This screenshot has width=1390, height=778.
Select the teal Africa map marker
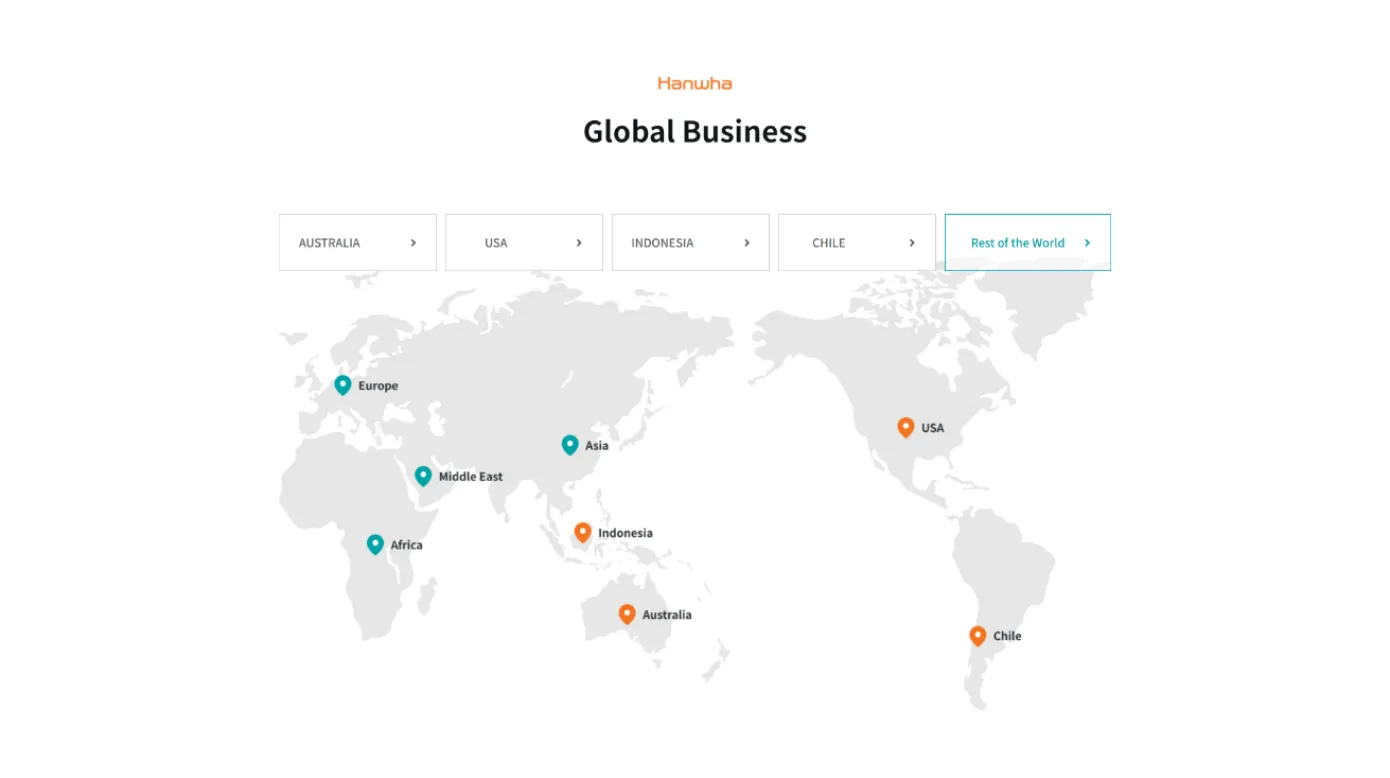(375, 543)
